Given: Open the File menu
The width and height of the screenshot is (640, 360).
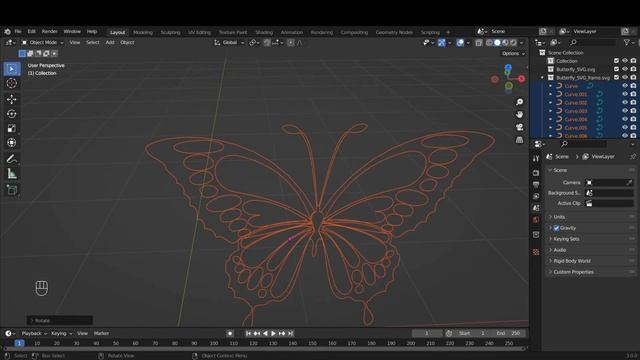Looking at the screenshot, I should click(x=18, y=31).
